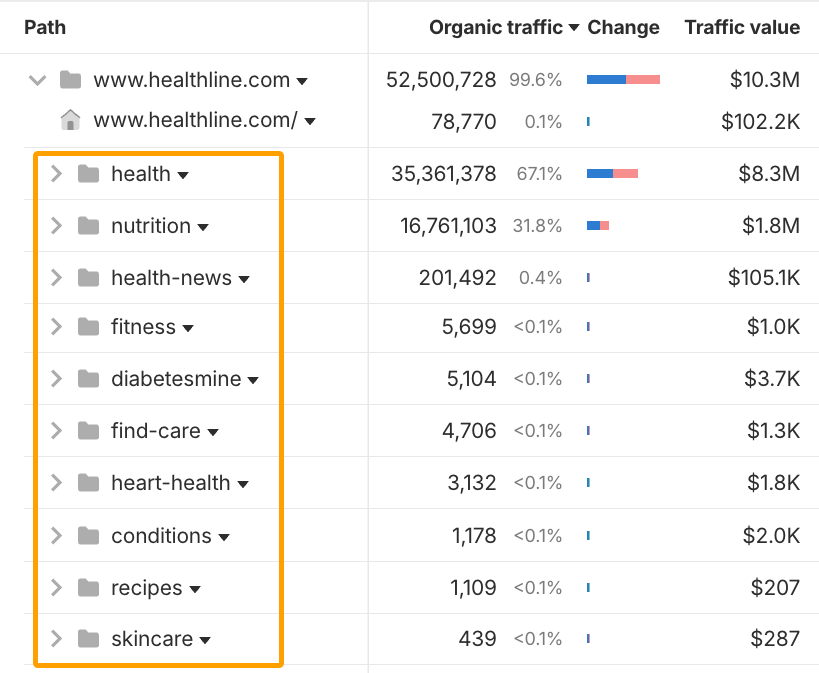Viewport: 819px width, 673px height.
Task: Click the folder icon beside health
Action: click(87, 173)
